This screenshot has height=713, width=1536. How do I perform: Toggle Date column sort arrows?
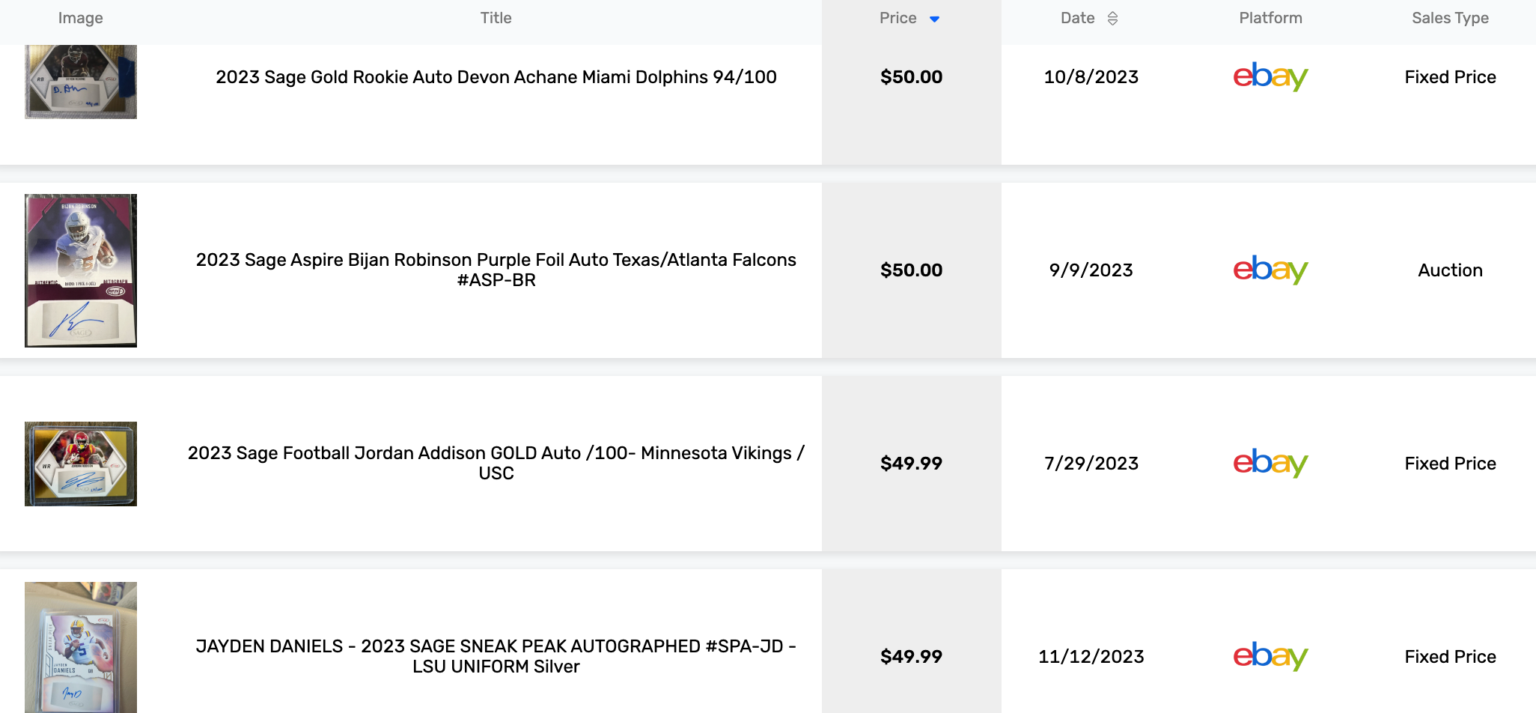(x=1112, y=19)
